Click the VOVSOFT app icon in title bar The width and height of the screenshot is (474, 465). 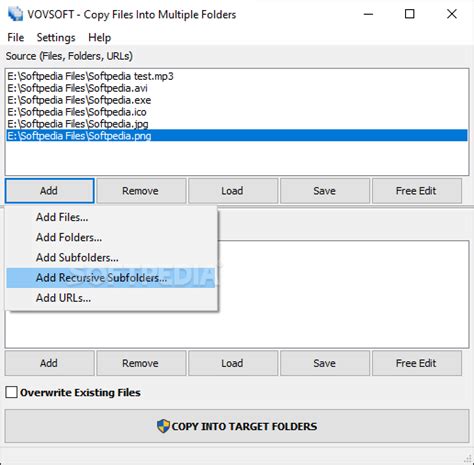tap(15, 14)
